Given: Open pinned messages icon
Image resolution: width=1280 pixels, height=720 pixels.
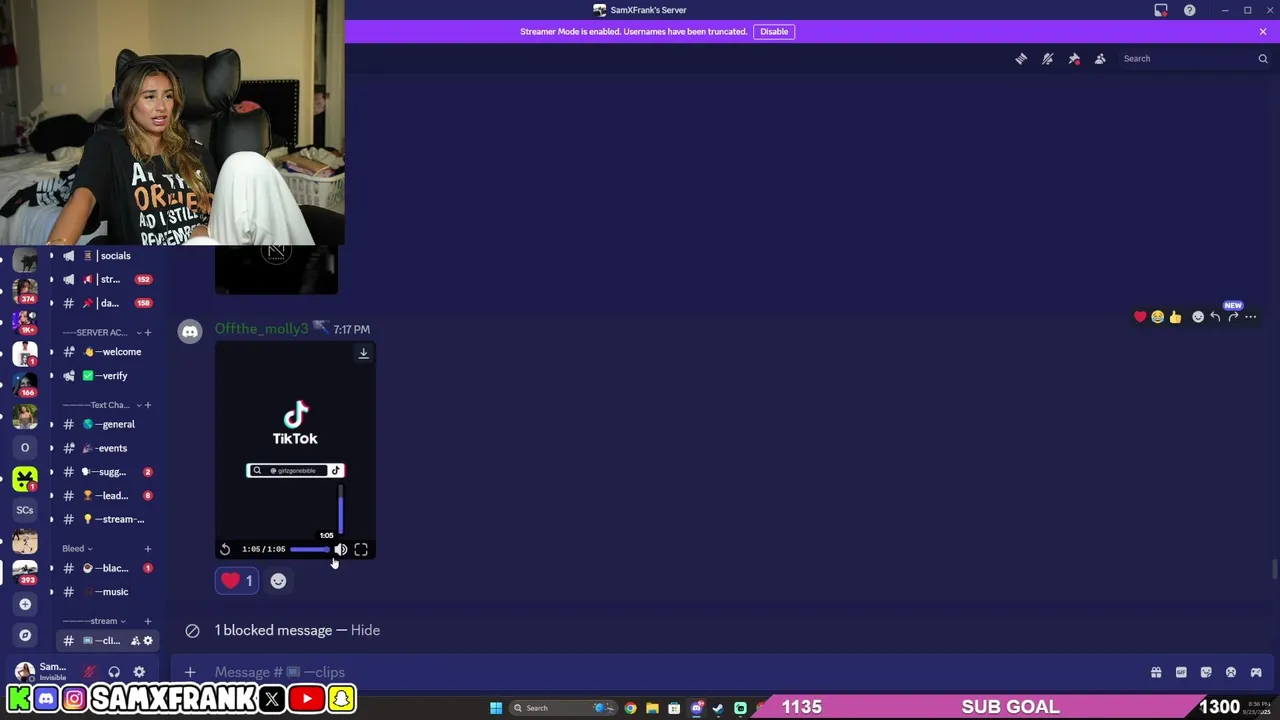Looking at the screenshot, I should [x=1074, y=59].
